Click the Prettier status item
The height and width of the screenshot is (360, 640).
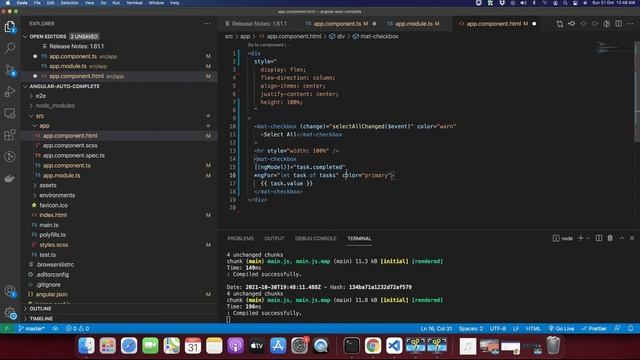click(x=594, y=329)
